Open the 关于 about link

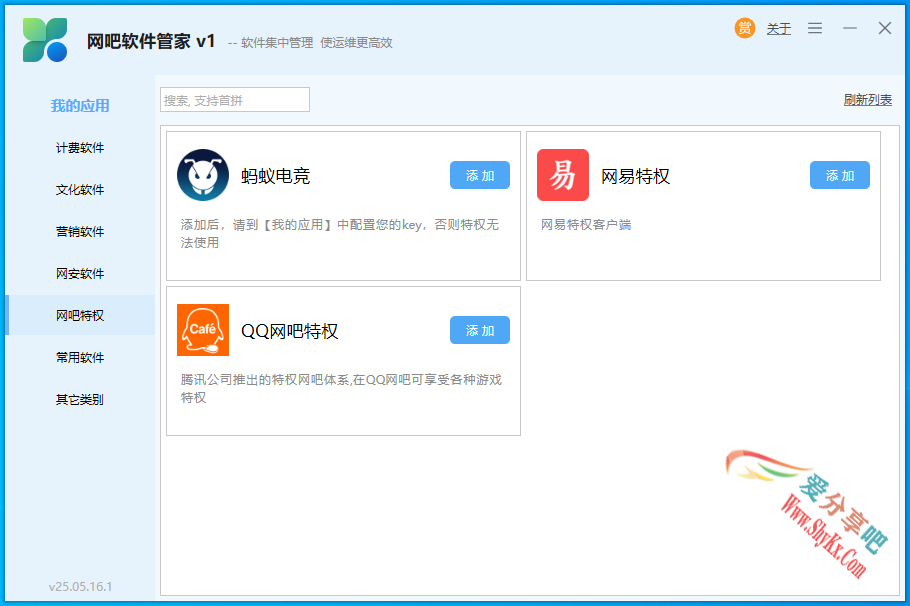pyautogui.click(x=778, y=29)
